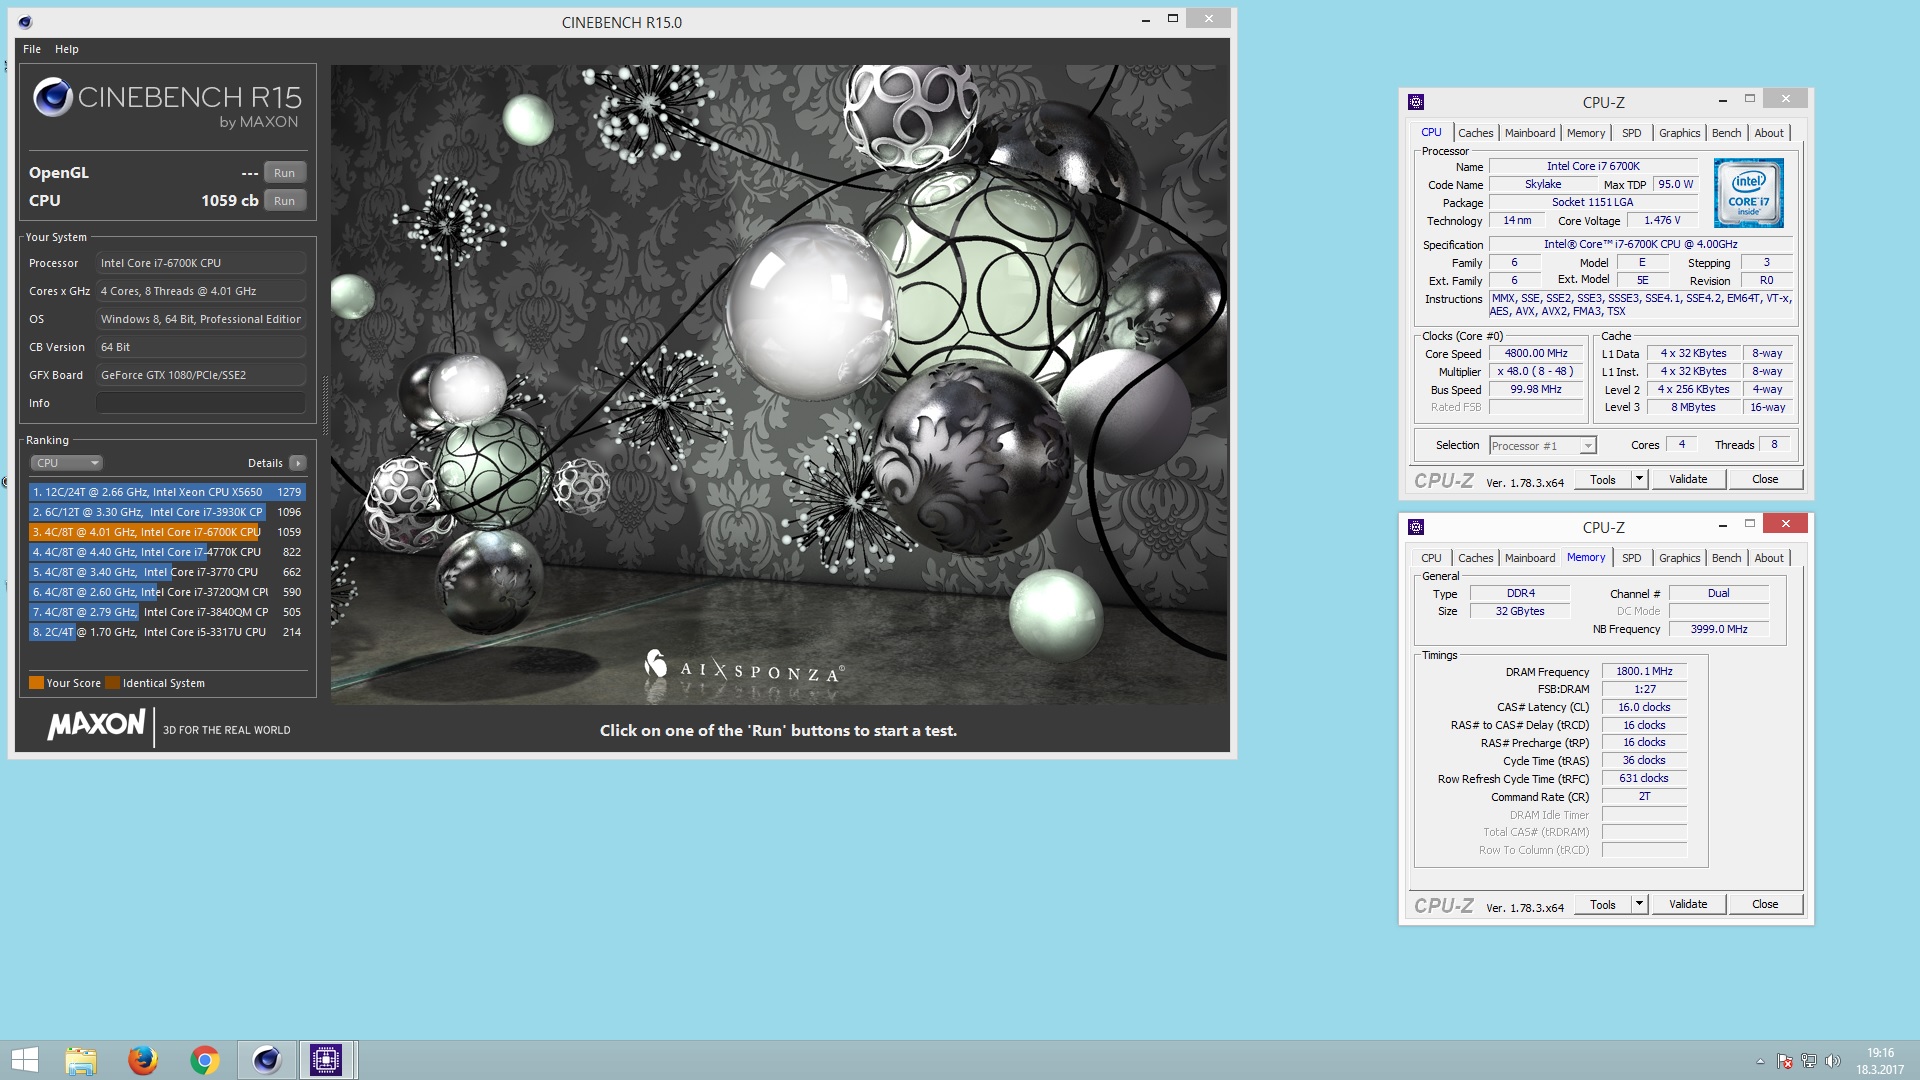Click the lower CPU-Z window icon
The height and width of the screenshot is (1080, 1920).
(x=1415, y=527)
